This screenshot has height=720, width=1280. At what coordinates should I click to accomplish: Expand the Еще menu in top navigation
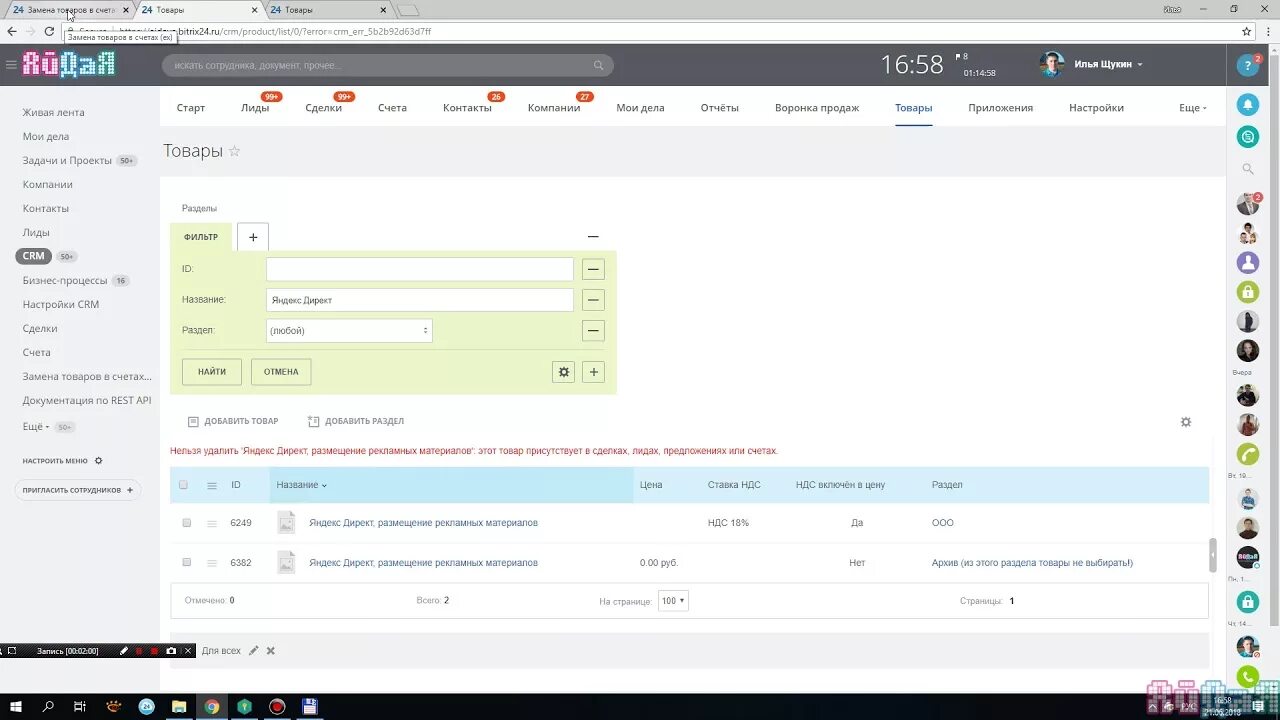coord(1193,108)
